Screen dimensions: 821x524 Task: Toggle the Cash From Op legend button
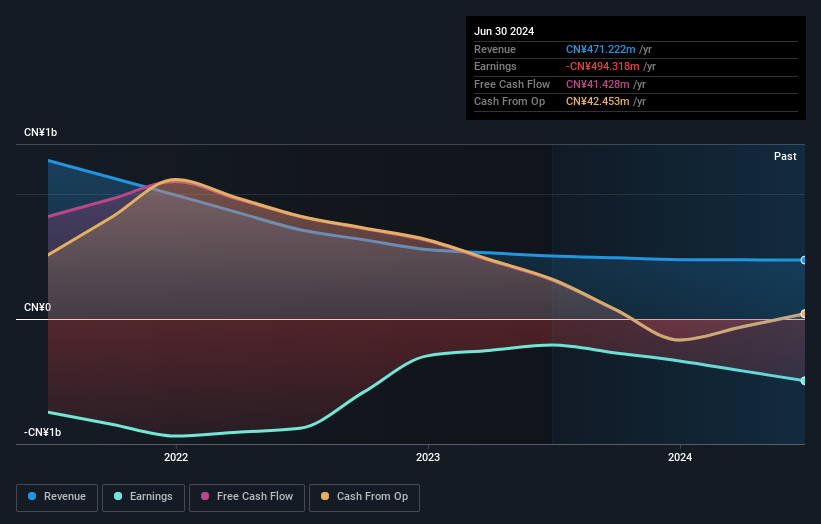click(364, 497)
